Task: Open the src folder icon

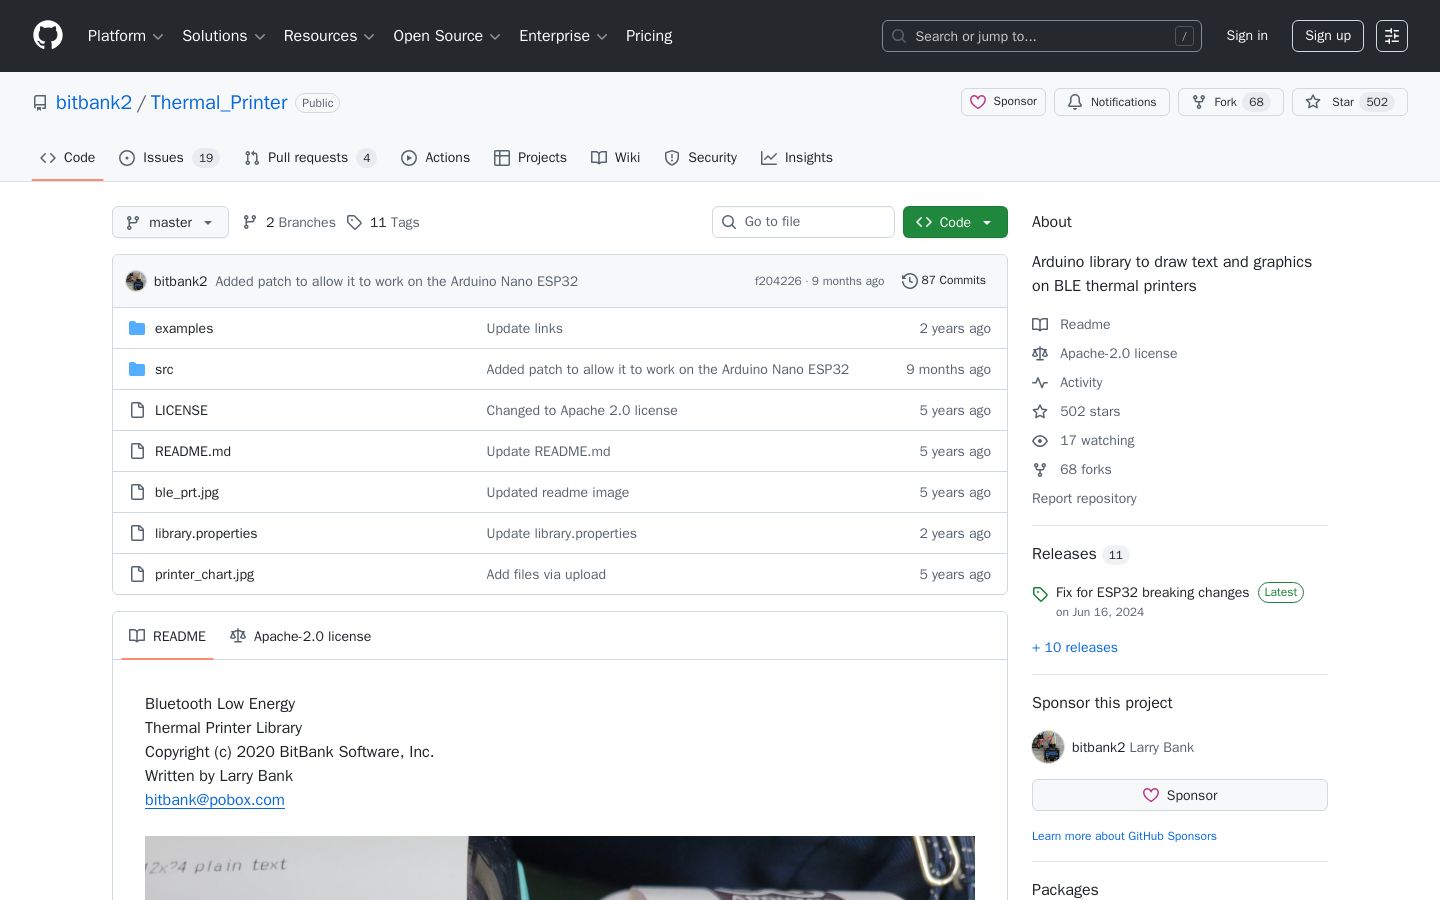Action: click(137, 369)
